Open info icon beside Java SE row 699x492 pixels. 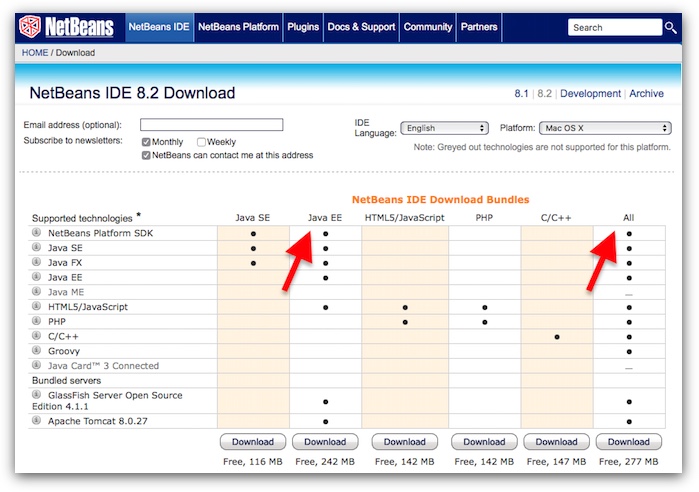point(37,247)
